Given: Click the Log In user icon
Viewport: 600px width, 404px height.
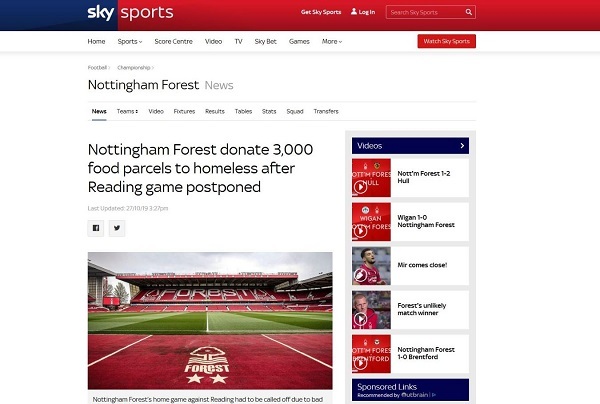Looking at the screenshot, I should [x=354, y=11].
